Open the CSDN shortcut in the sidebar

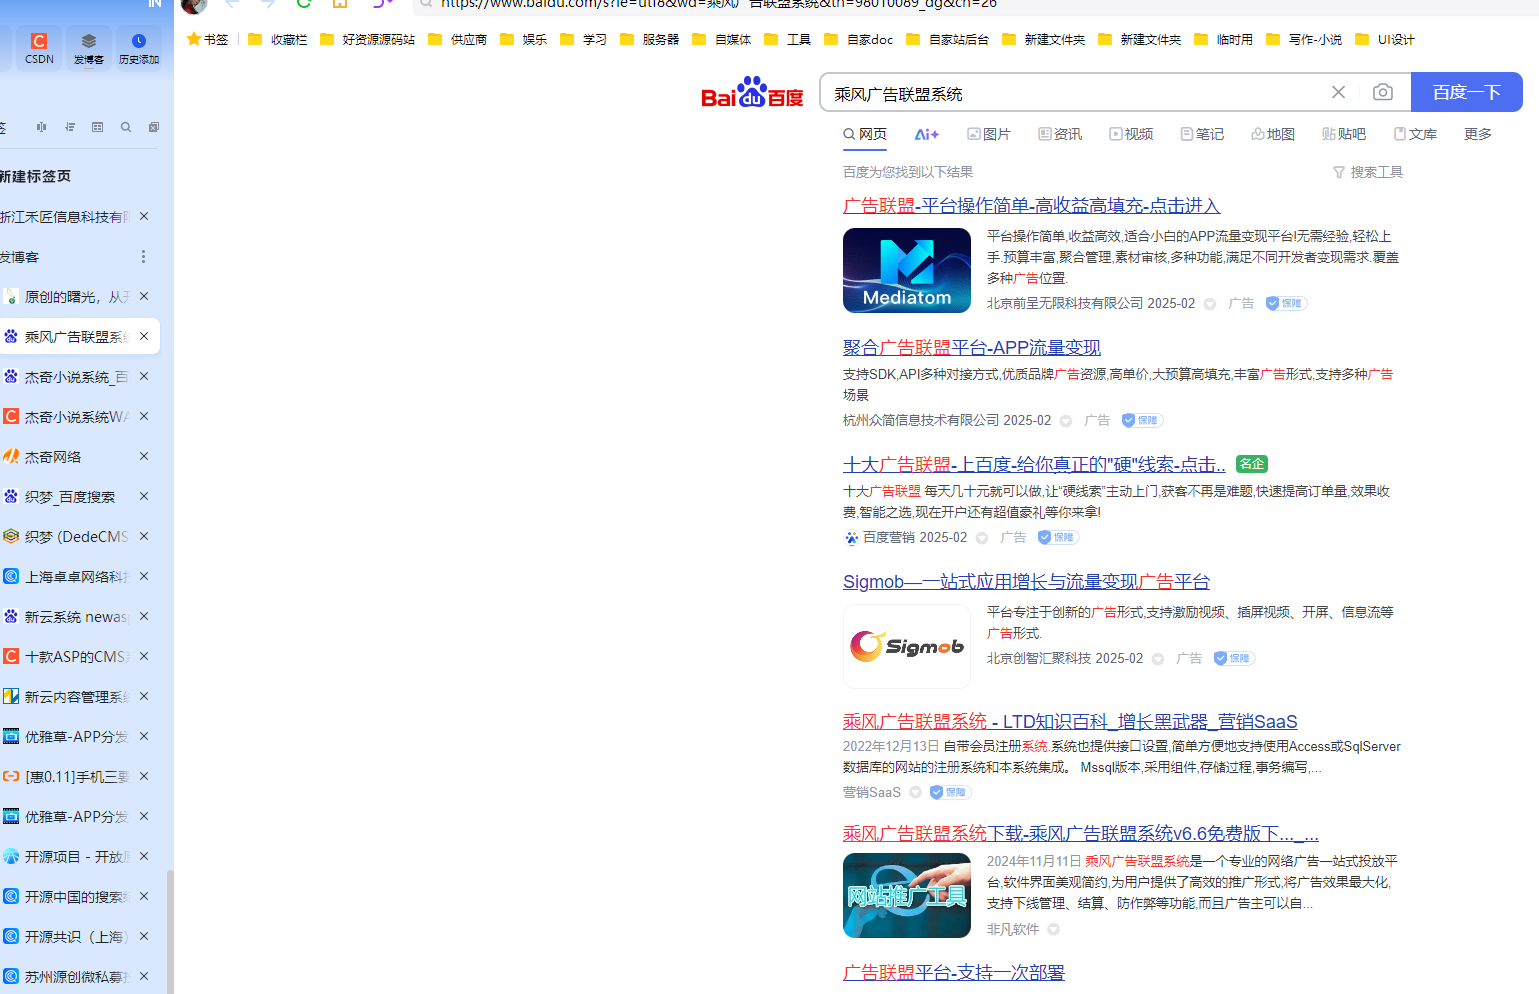[x=39, y=47]
